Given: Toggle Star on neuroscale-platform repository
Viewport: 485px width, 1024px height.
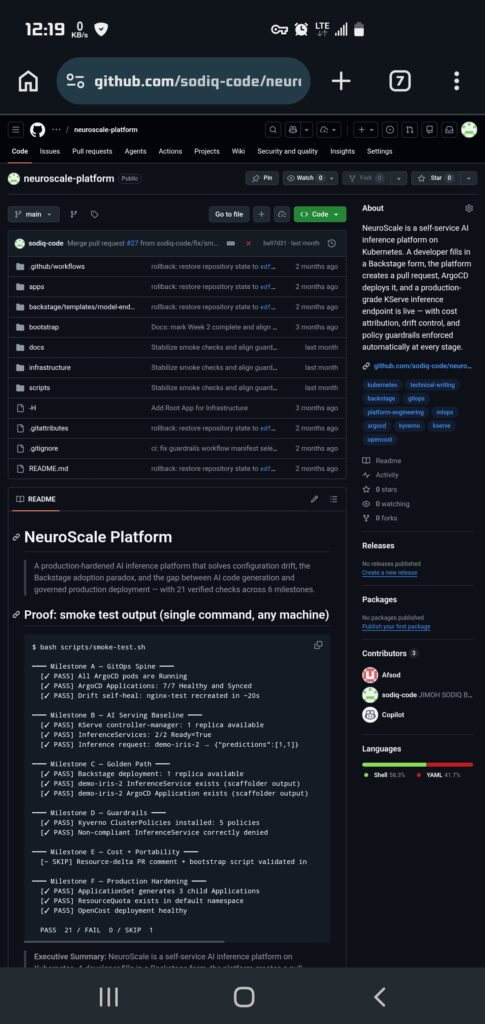Looking at the screenshot, I should 435,178.
